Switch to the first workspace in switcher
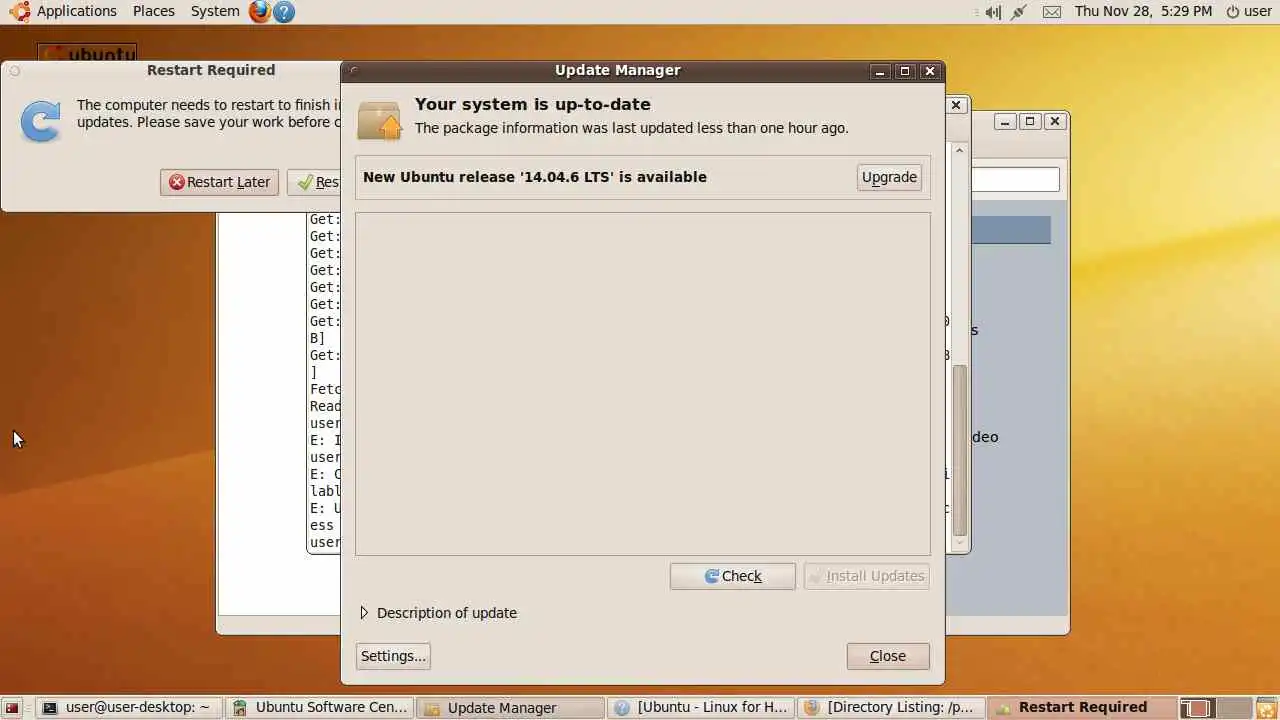Image resolution: width=1280 pixels, height=720 pixels. [1196, 708]
